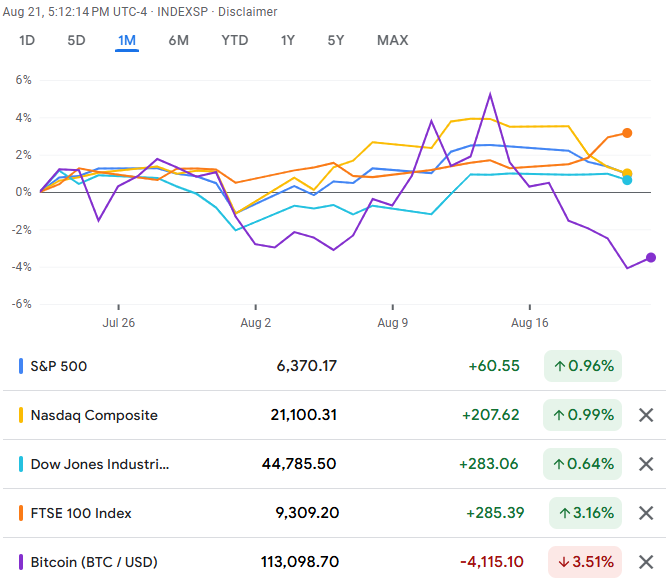666x581 pixels.
Task: Click the Bitcoin price 113,098.70
Action: [x=300, y=562]
